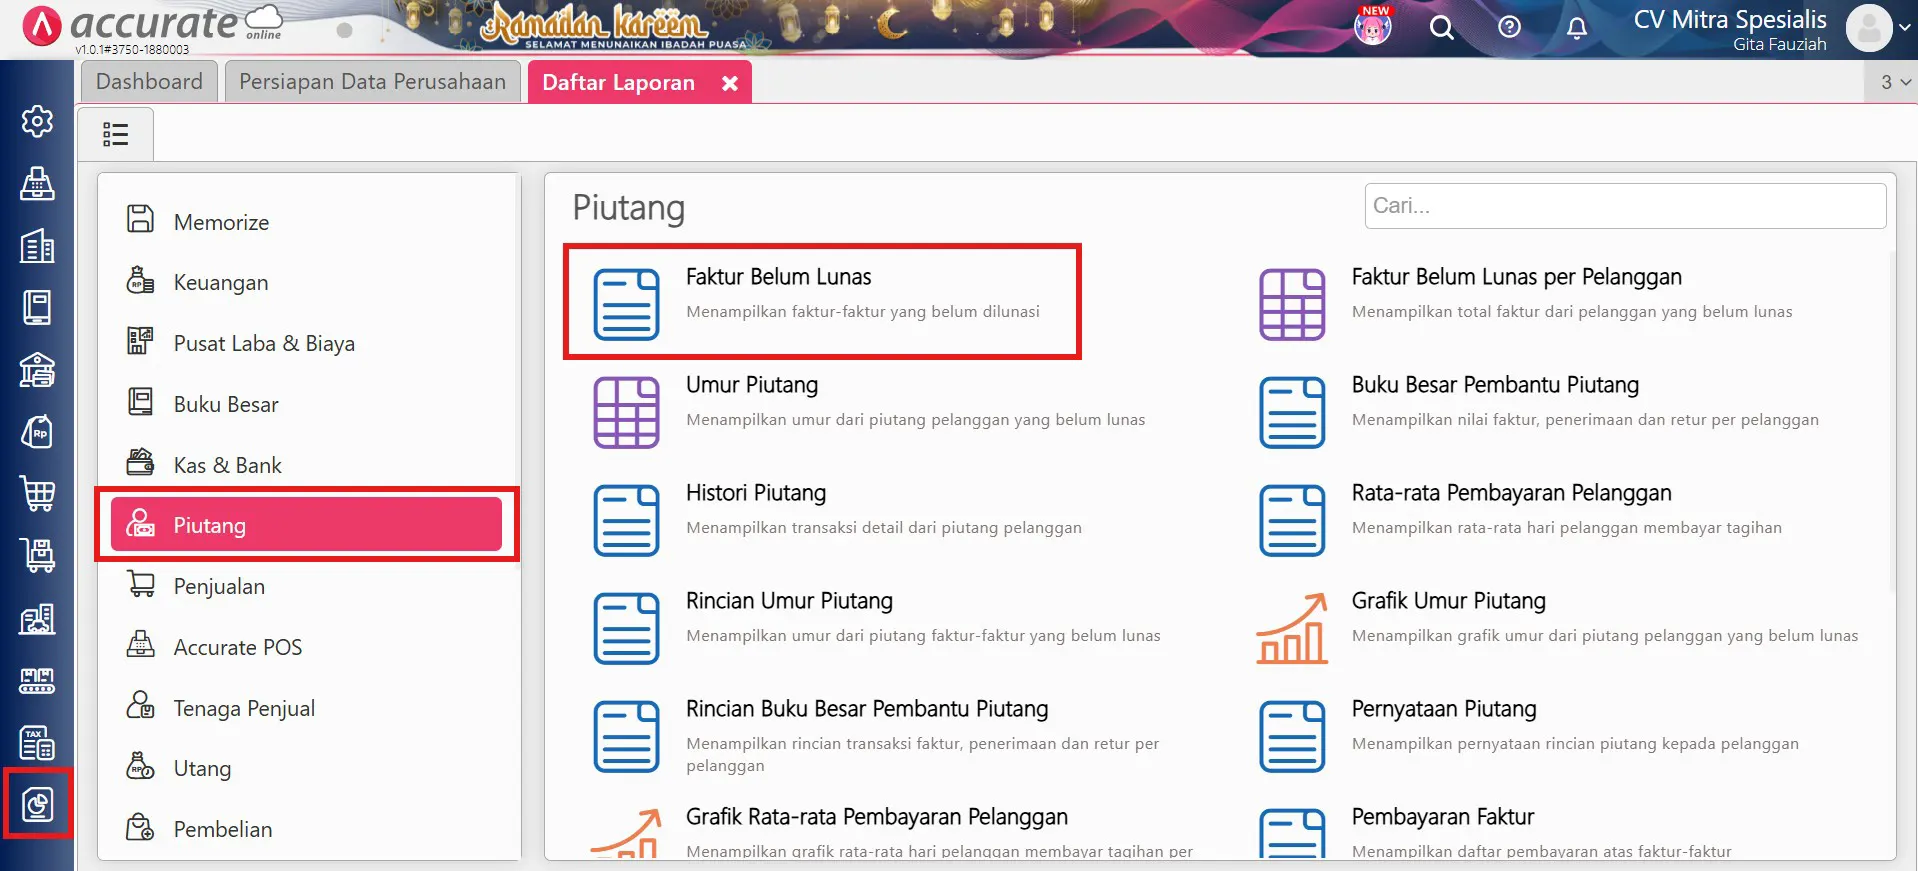Viewport: 1918px width, 871px height.
Task: Select Pembelian report category
Action: click(308, 829)
